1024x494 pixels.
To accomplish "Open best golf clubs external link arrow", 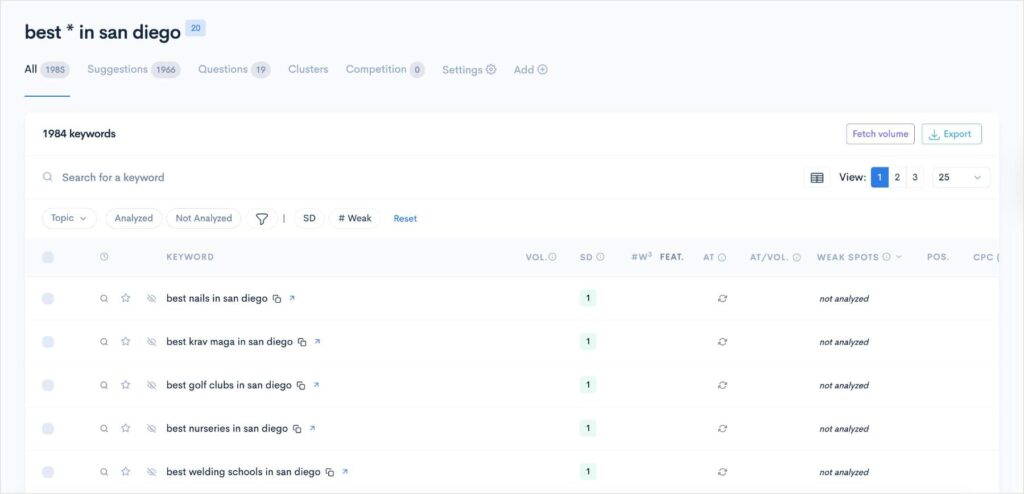I will point(316,385).
